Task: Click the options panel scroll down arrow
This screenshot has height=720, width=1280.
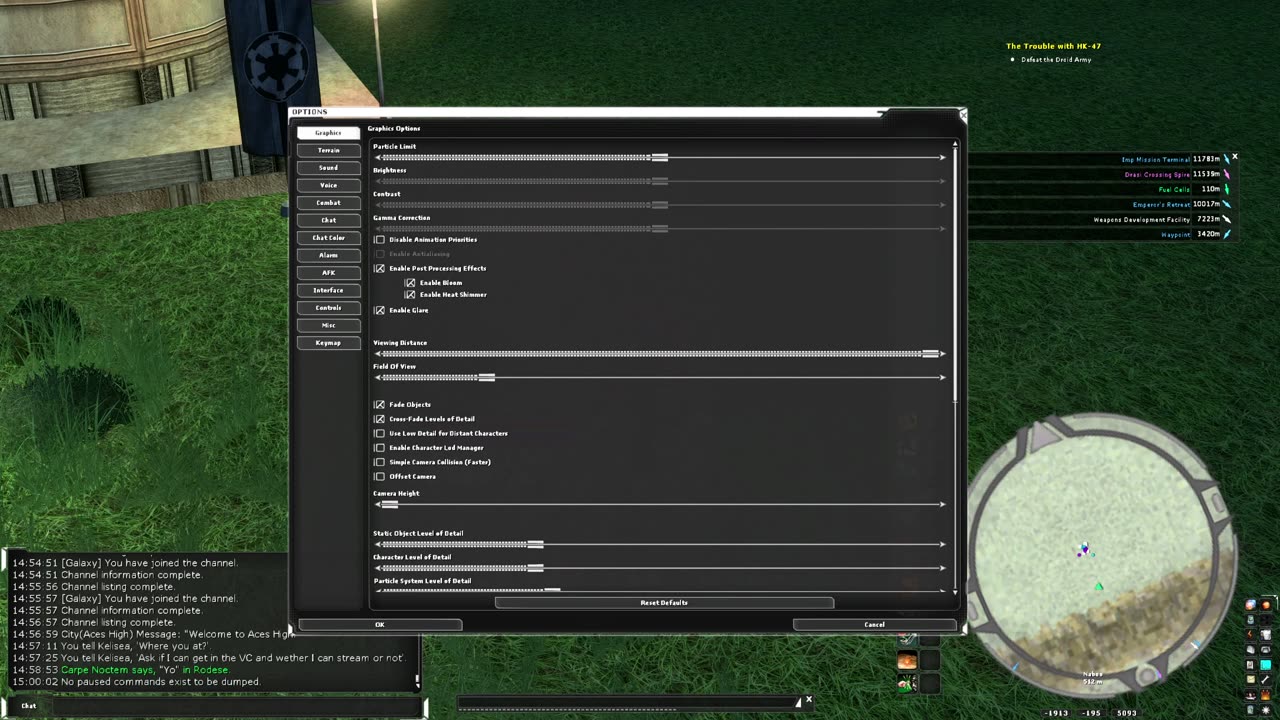Action: pos(955,592)
